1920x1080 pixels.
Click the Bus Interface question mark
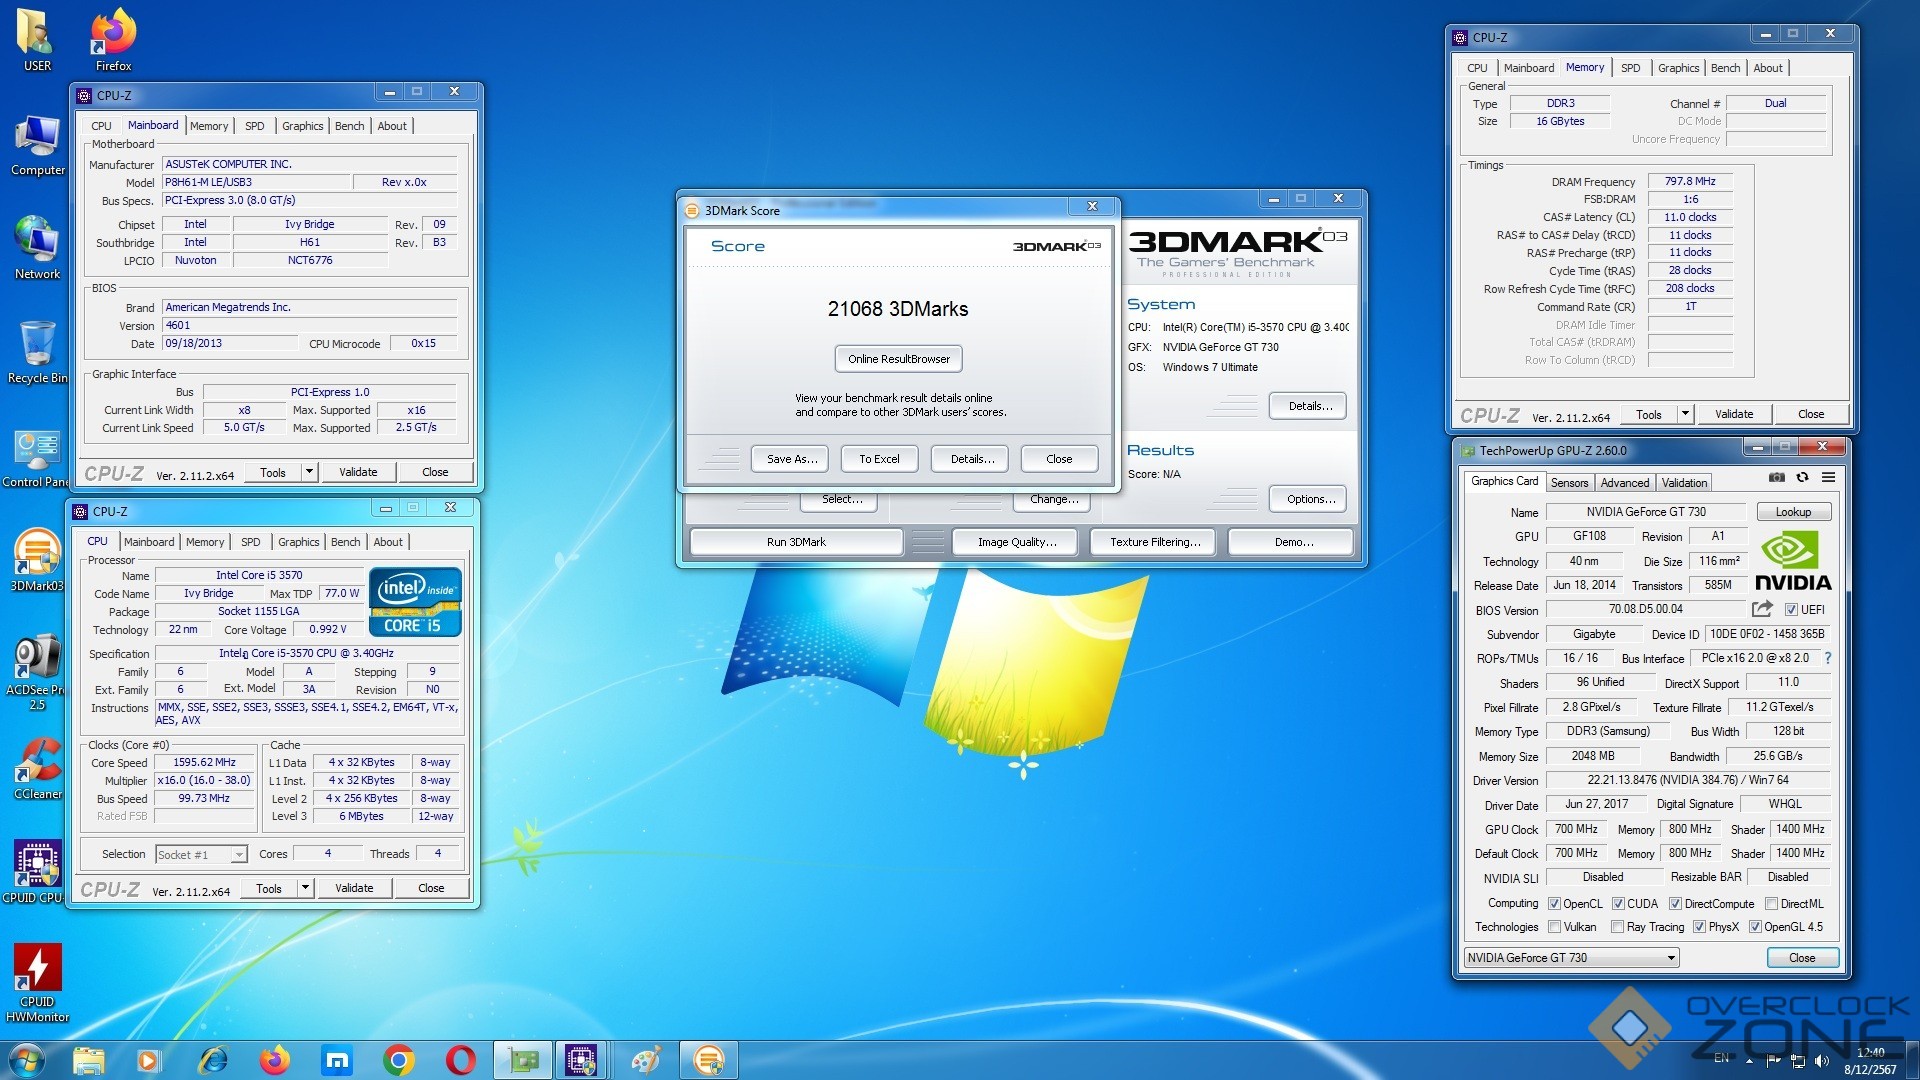[x=1828, y=658]
